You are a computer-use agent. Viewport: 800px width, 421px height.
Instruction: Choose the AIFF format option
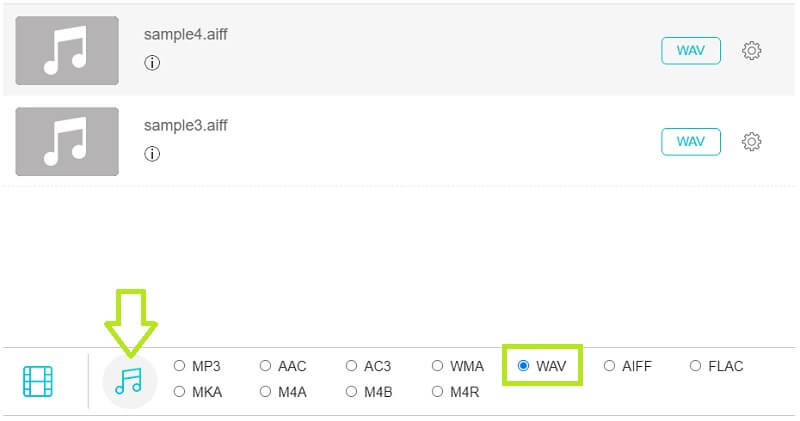pos(610,366)
